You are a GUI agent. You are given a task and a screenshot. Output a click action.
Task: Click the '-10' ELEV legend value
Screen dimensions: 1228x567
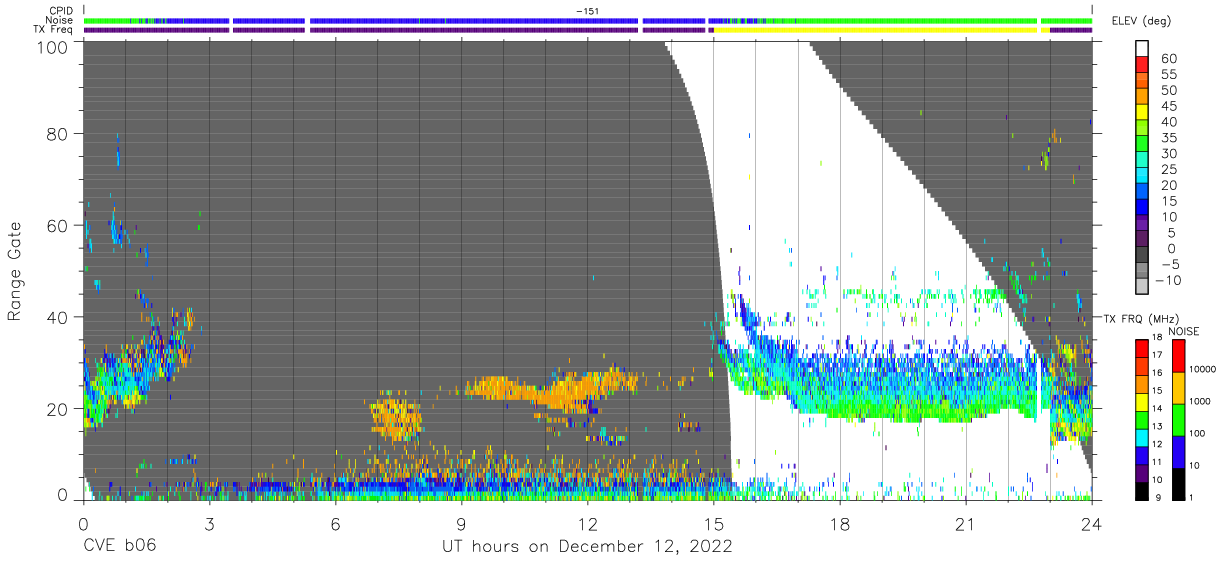[1169, 281]
